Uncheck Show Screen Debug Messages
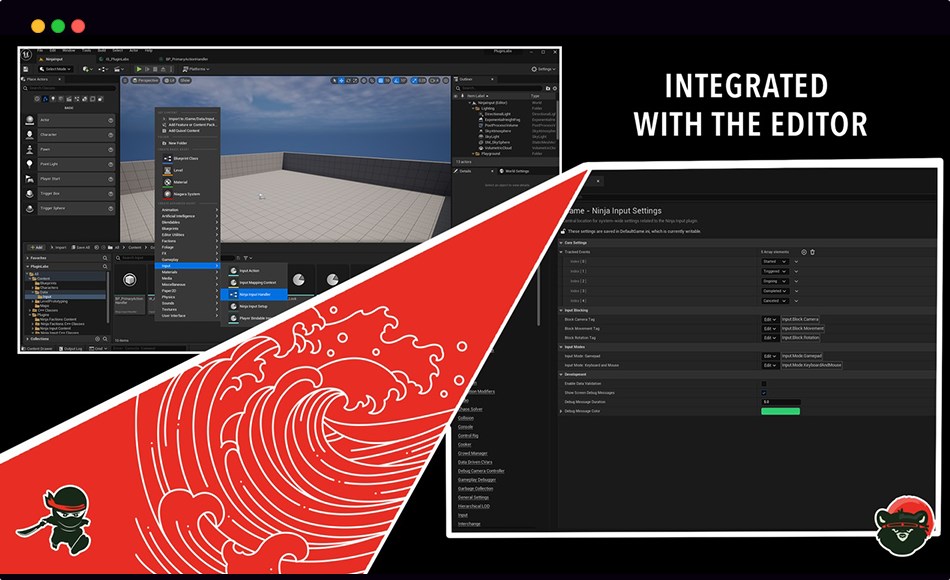The image size is (950, 580). click(x=765, y=393)
